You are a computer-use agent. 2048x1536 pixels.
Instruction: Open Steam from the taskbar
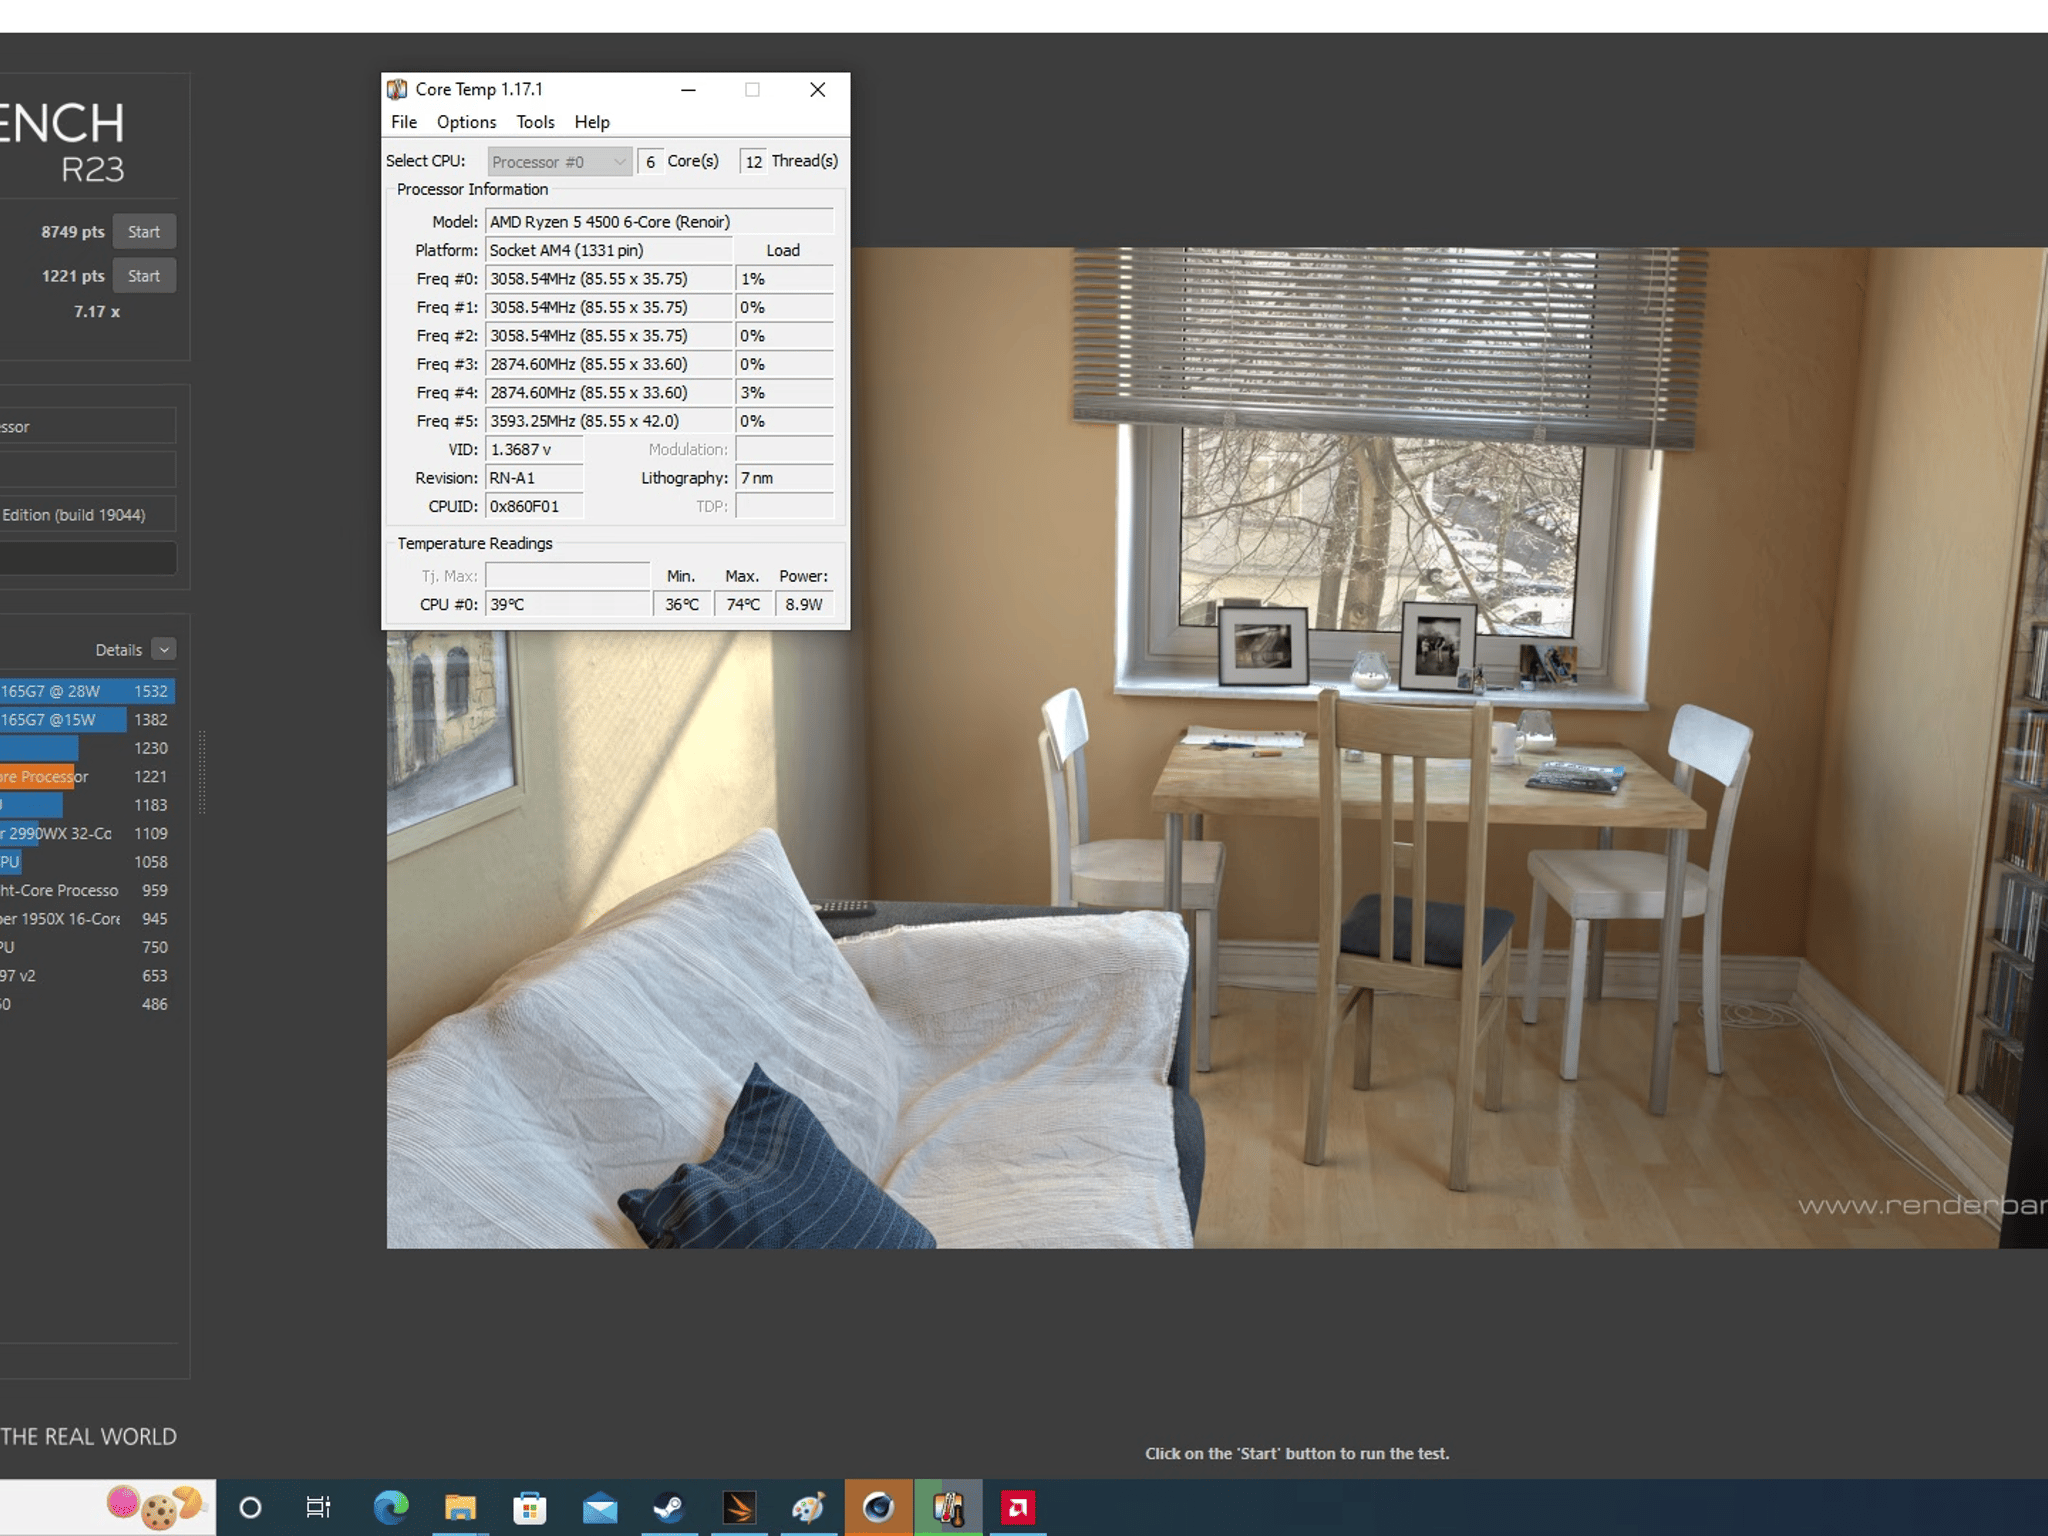(x=669, y=1507)
